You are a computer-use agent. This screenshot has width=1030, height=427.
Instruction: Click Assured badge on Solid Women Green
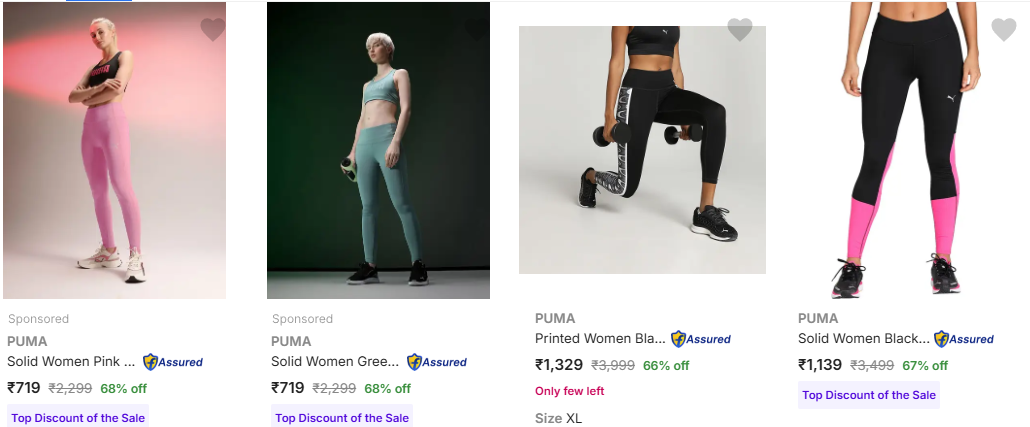(x=437, y=362)
